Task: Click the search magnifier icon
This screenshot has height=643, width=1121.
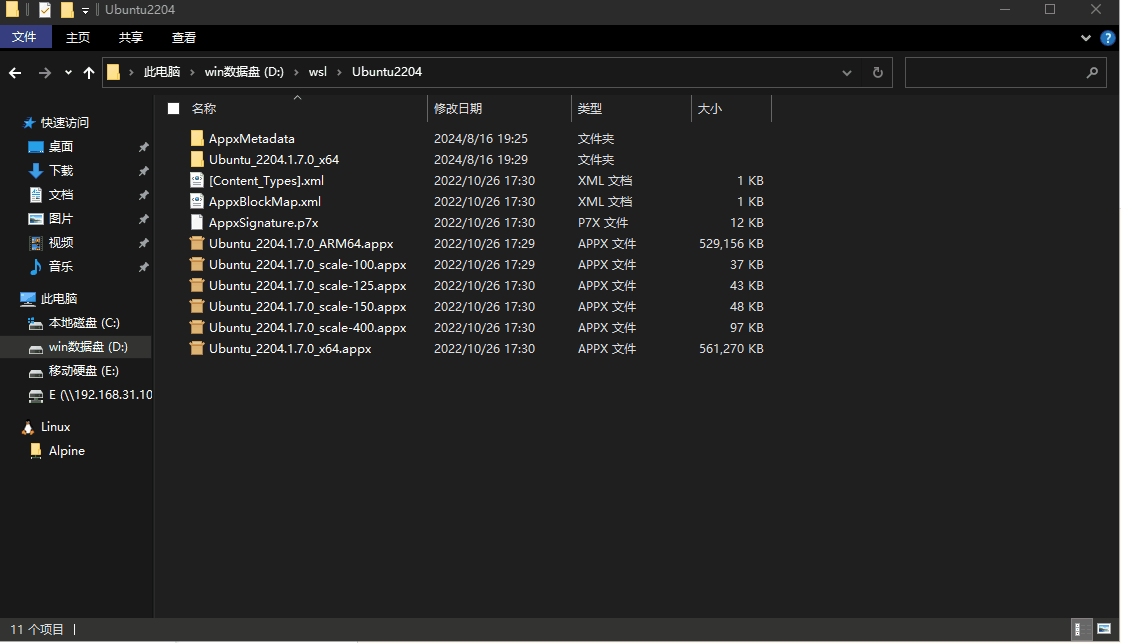Action: [x=1092, y=72]
